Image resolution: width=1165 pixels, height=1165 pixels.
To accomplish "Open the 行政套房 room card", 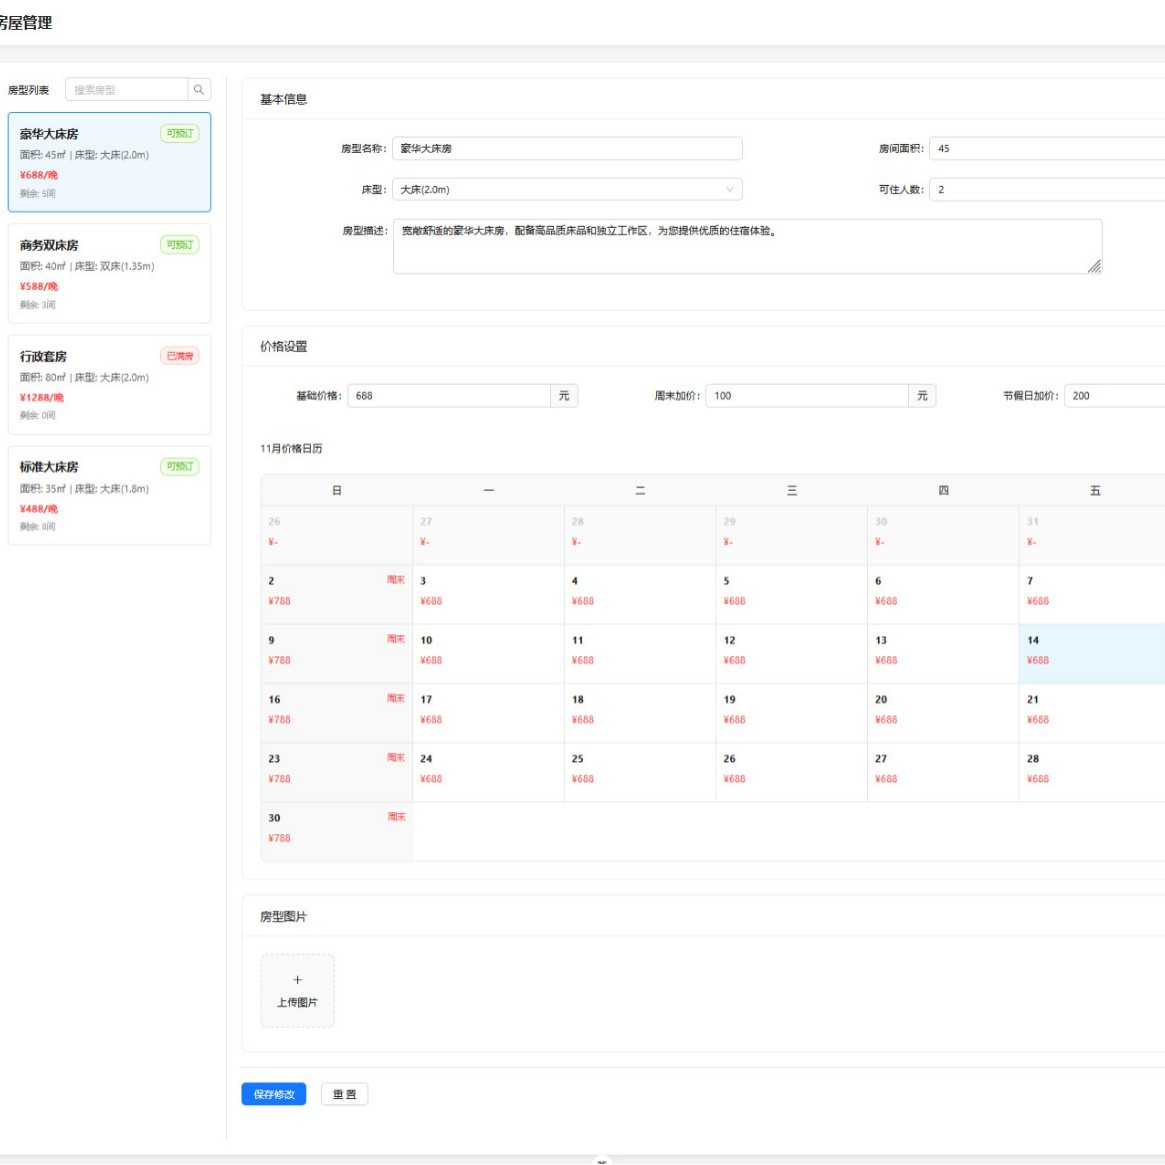I will point(109,384).
